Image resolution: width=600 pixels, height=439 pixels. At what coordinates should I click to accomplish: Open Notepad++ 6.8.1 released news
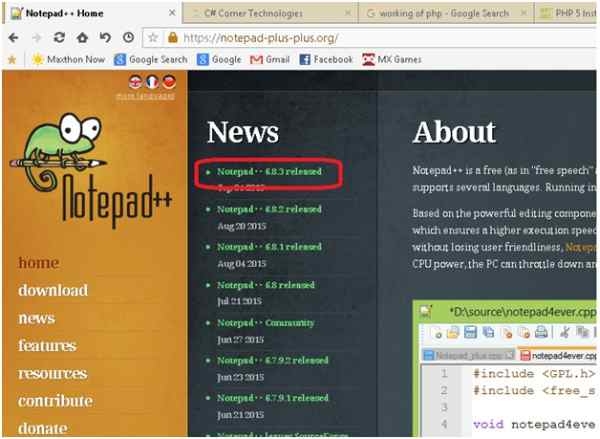pos(269,246)
